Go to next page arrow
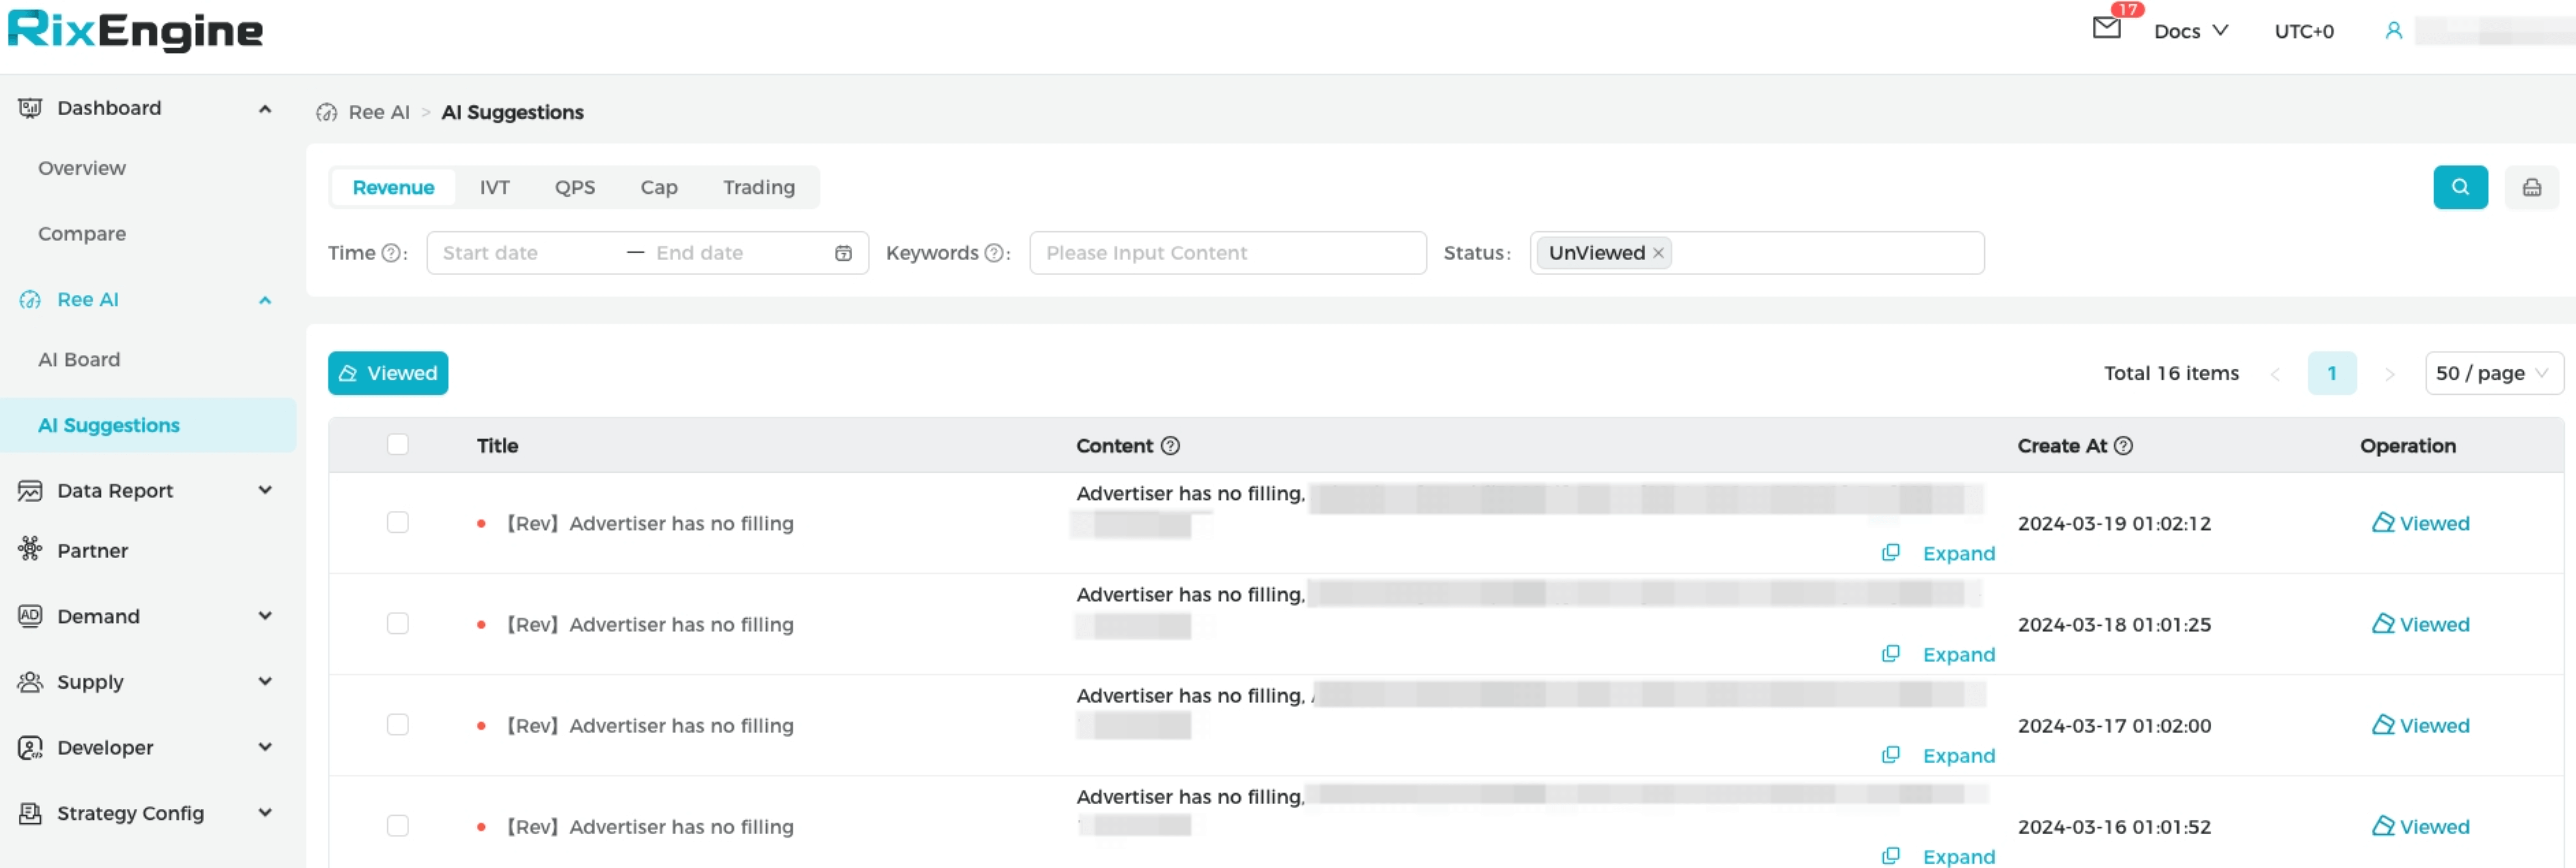The width and height of the screenshot is (2576, 868). 2389,374
